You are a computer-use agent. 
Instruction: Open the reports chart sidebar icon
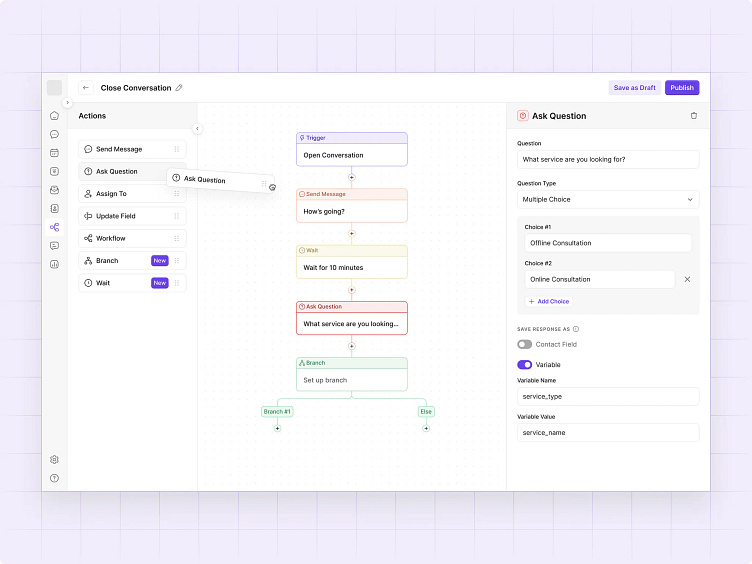point(54,264)
